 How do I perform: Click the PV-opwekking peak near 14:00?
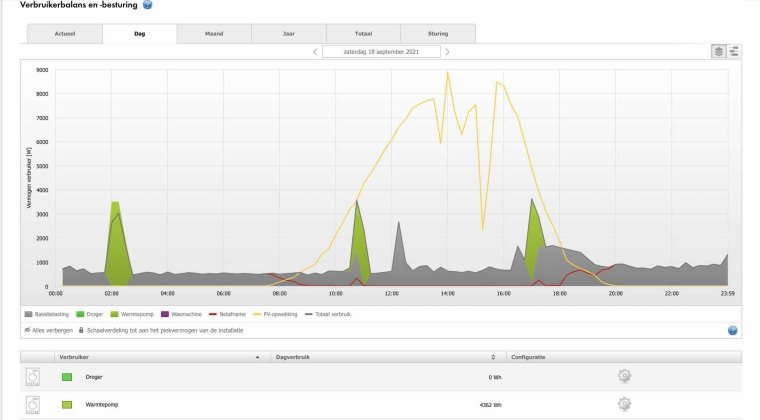(447, 73)
